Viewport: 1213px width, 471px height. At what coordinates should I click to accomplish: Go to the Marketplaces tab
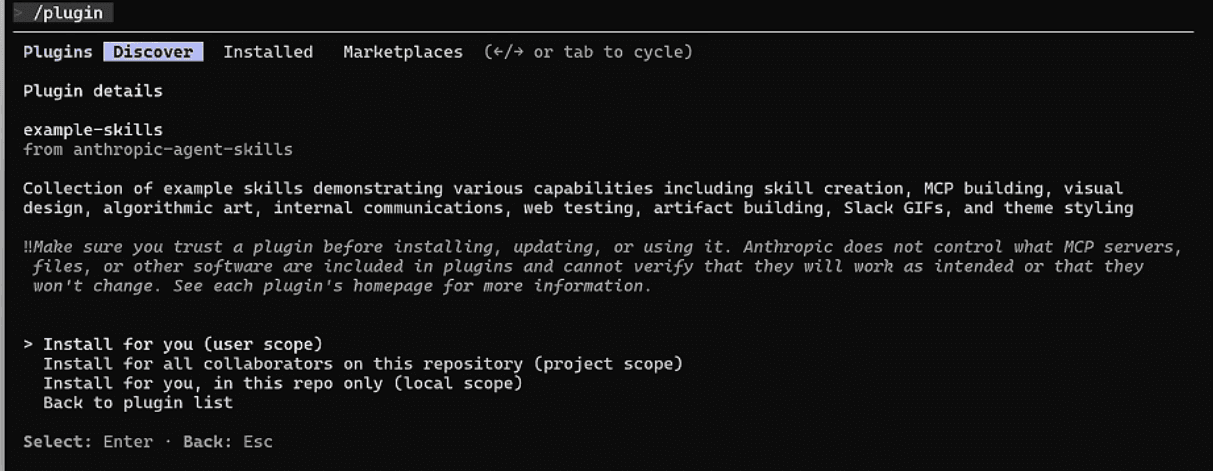[402, 52]
